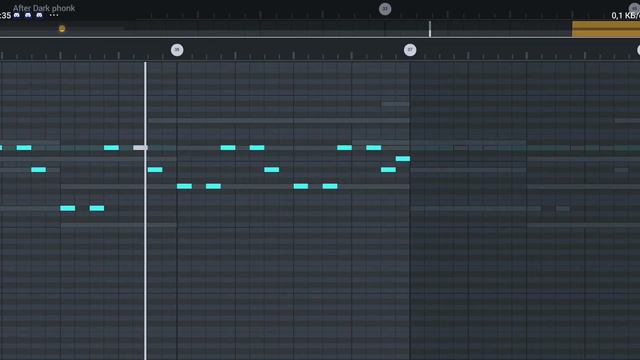Click the orange circular marker in the overview strip
This screenshot has height=360, width=640.
click(62, 29)
